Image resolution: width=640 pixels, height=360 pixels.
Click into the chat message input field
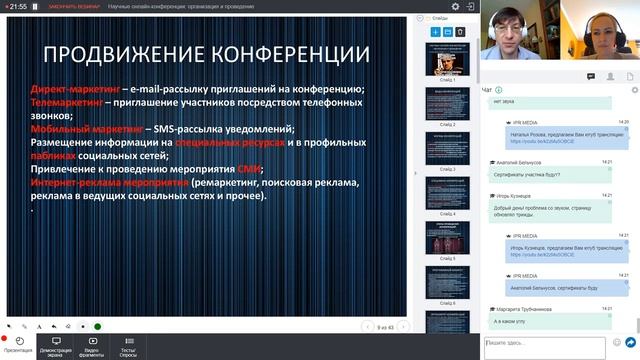pos(545,348)
